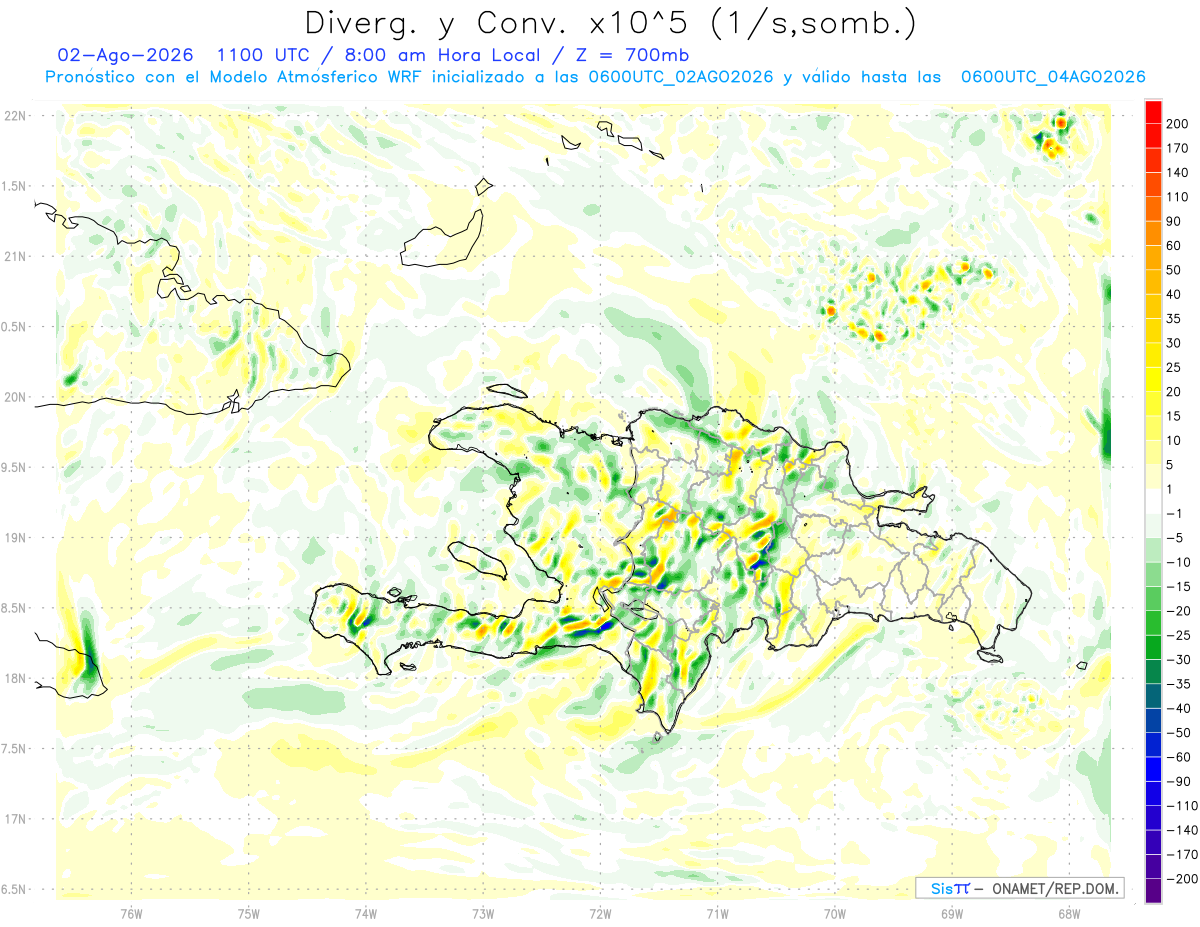Click the "76W" longitude axis label

(131, 913)
